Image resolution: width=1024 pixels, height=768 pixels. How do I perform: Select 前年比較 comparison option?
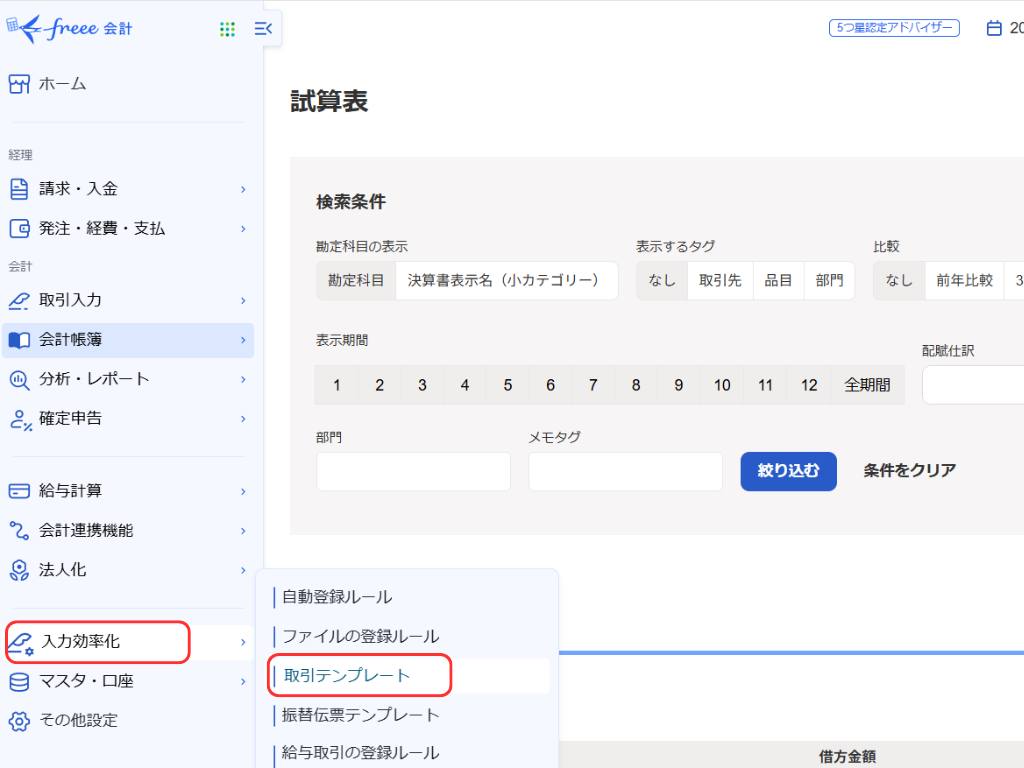(x=964, y=281)
